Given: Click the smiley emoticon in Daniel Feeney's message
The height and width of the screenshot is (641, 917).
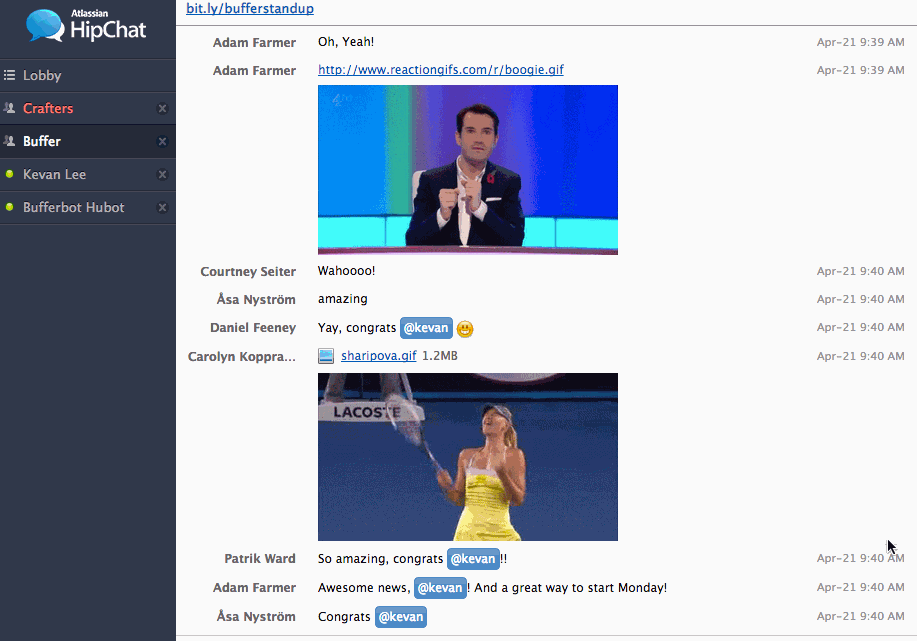Looking at the screenshot, I should click(464, 328).
